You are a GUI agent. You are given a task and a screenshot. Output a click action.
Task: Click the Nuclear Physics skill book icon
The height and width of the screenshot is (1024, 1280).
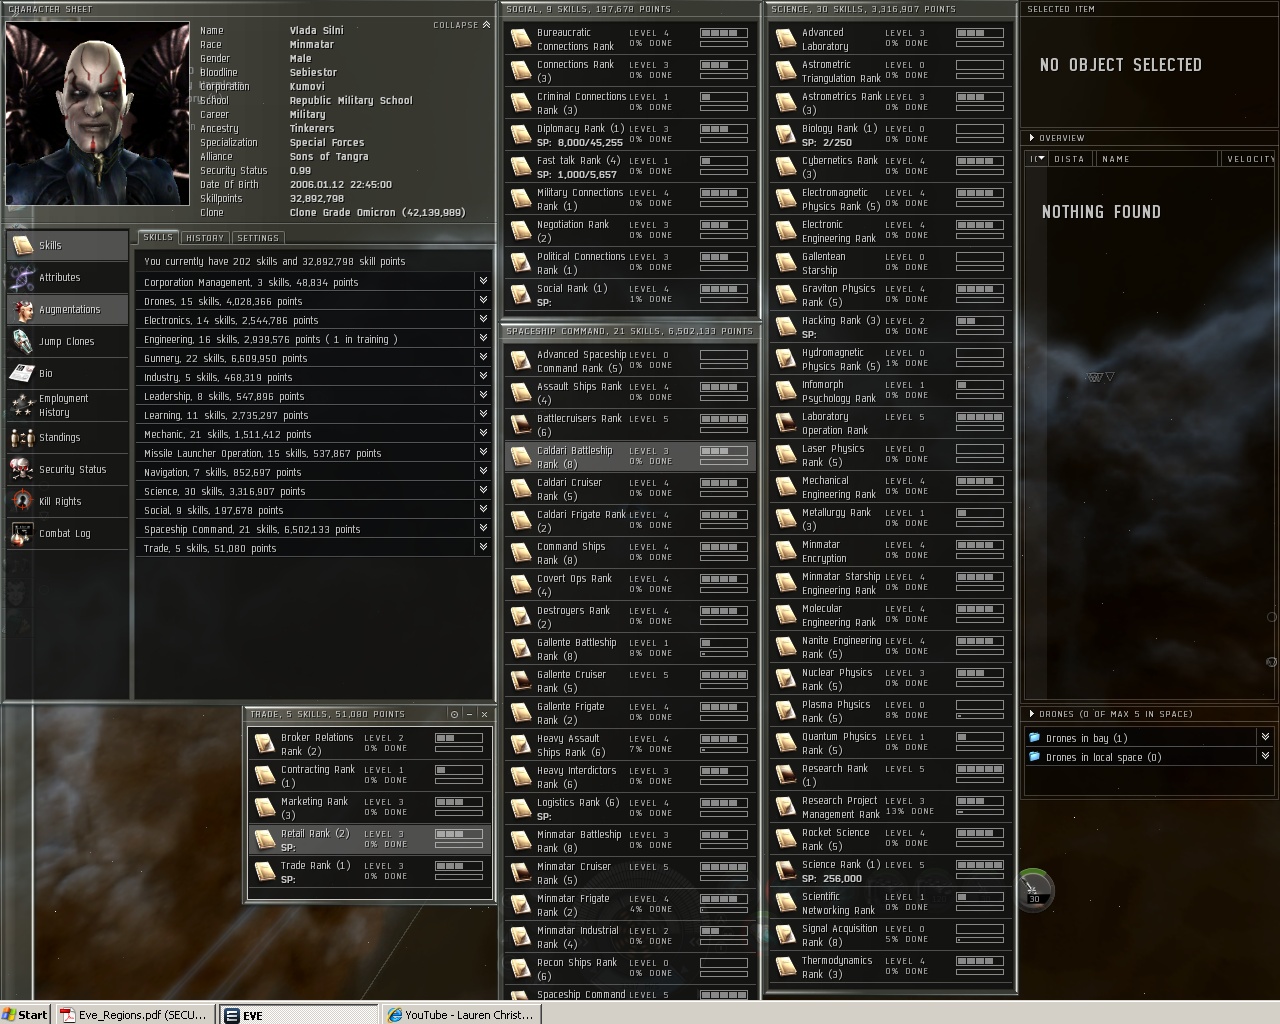click(x=786, y=679)
